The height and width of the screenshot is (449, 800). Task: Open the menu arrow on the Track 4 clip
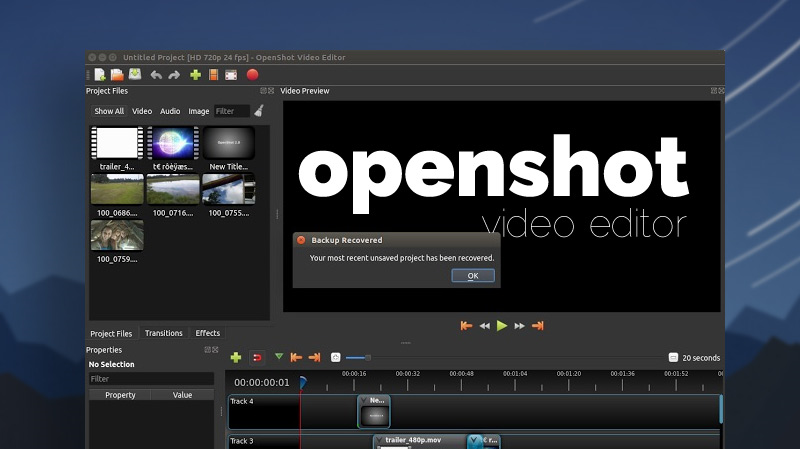pos(365,402)
